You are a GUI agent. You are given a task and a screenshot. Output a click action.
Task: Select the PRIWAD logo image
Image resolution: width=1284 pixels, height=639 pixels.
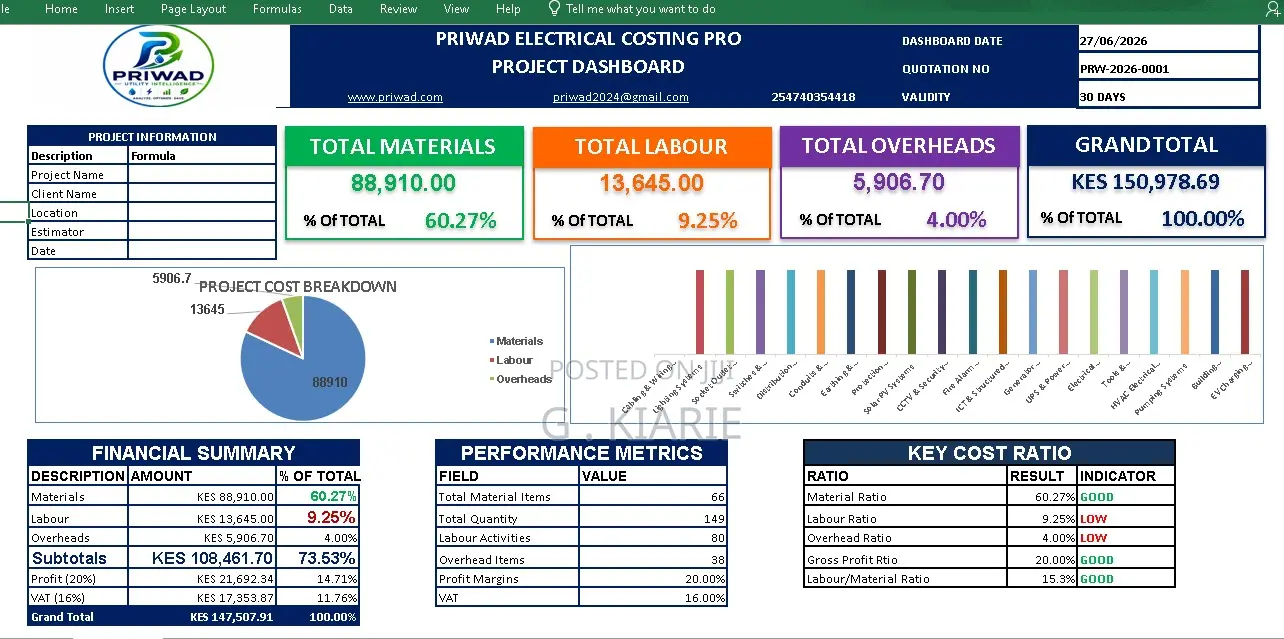158,64
